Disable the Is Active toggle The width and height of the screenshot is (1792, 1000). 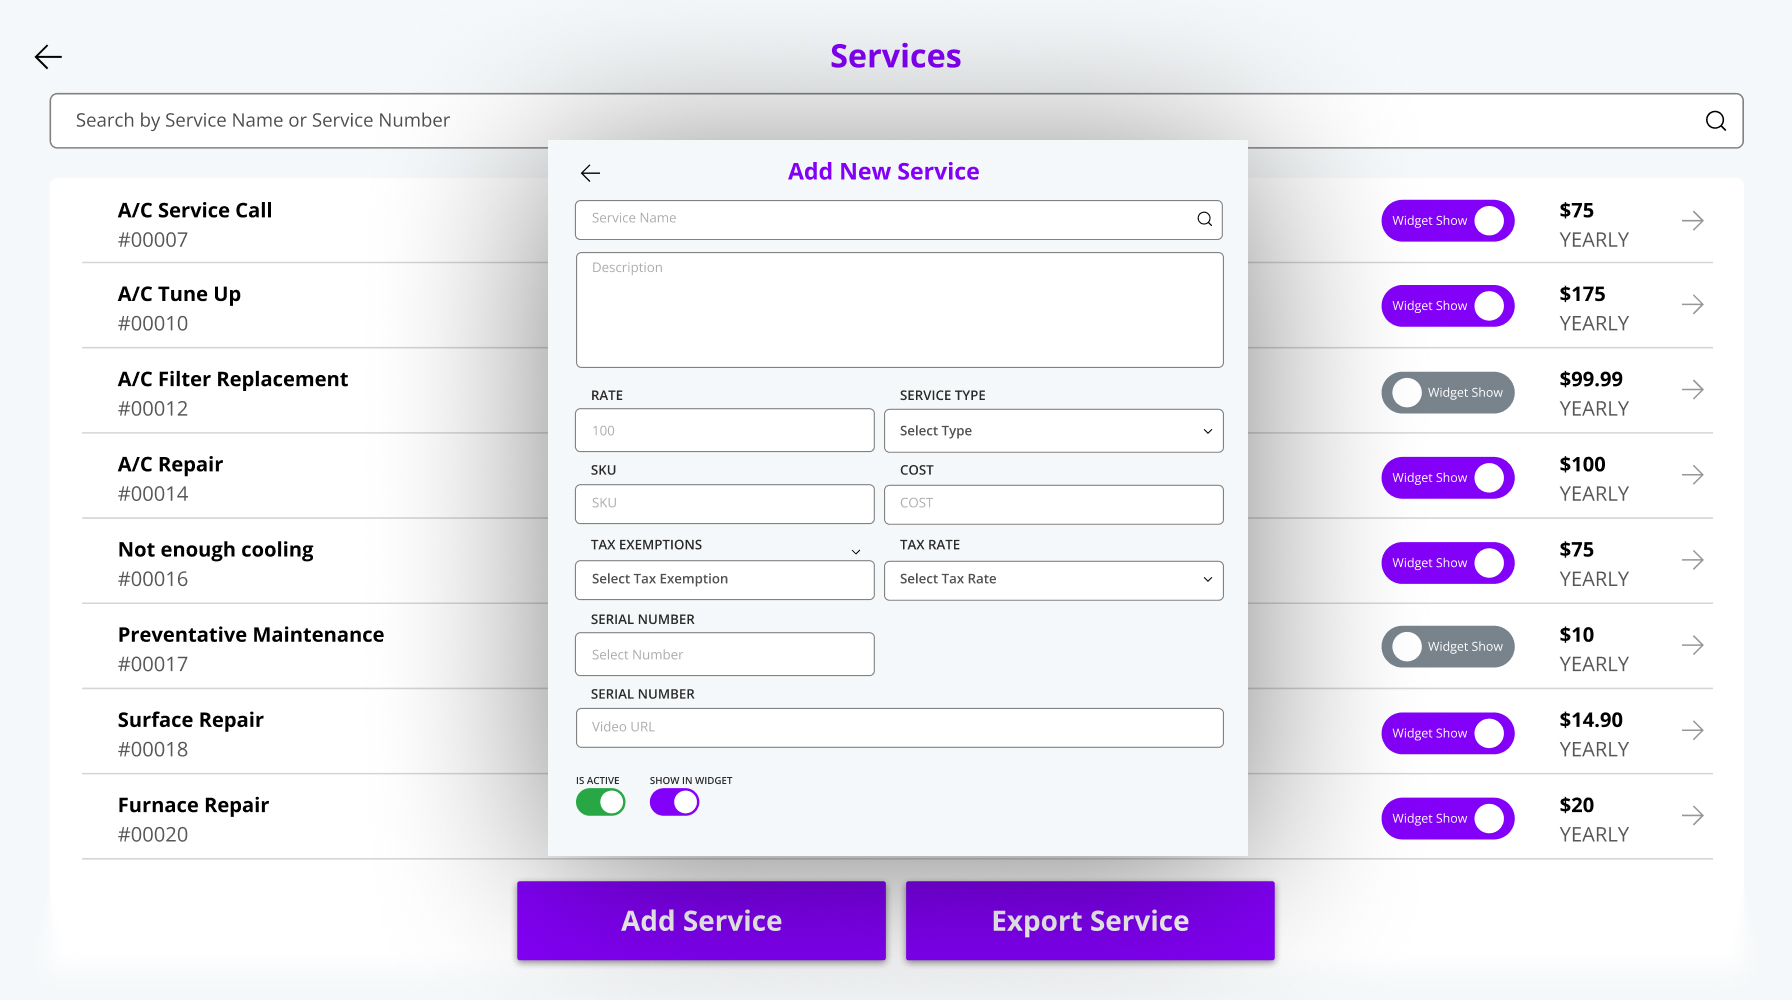pos(600,802)
